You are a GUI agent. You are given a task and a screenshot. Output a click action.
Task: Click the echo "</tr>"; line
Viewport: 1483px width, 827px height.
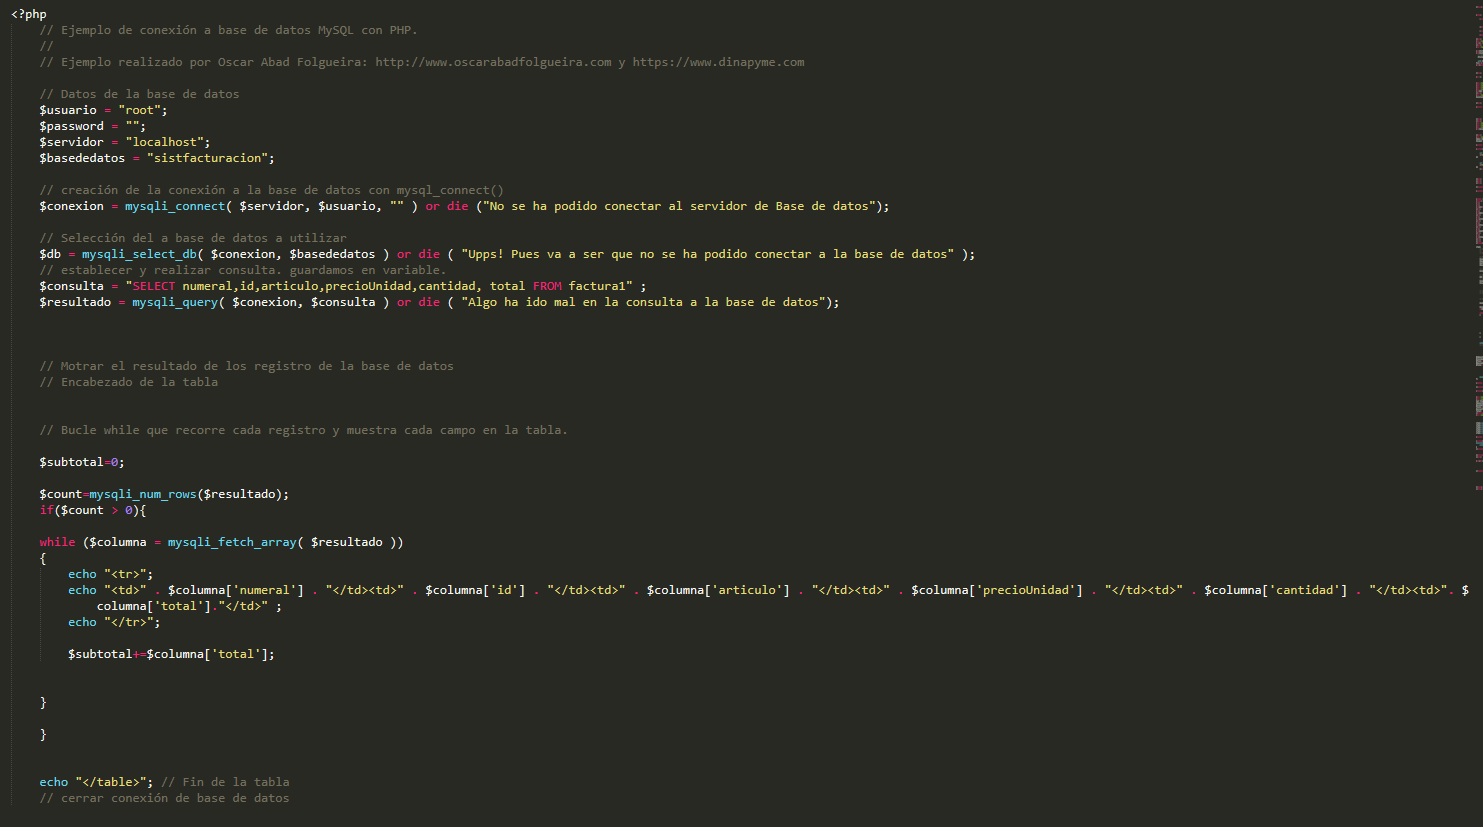tap(114, 622)
